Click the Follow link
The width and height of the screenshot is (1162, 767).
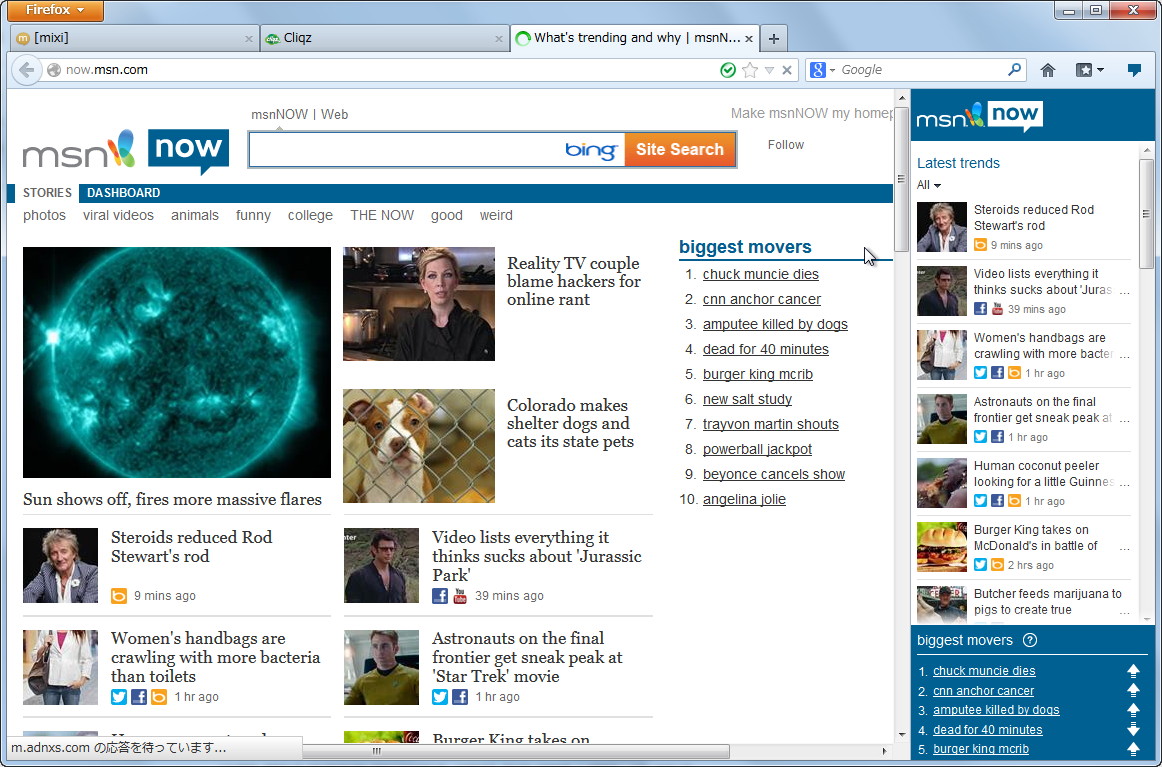[x=786, y=145]
